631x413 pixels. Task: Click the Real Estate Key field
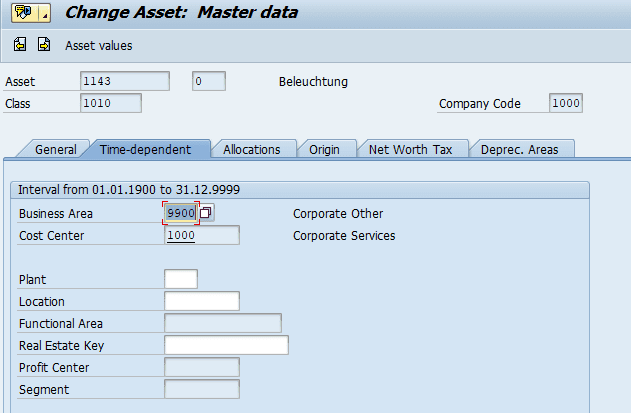[x=226, y=345]
